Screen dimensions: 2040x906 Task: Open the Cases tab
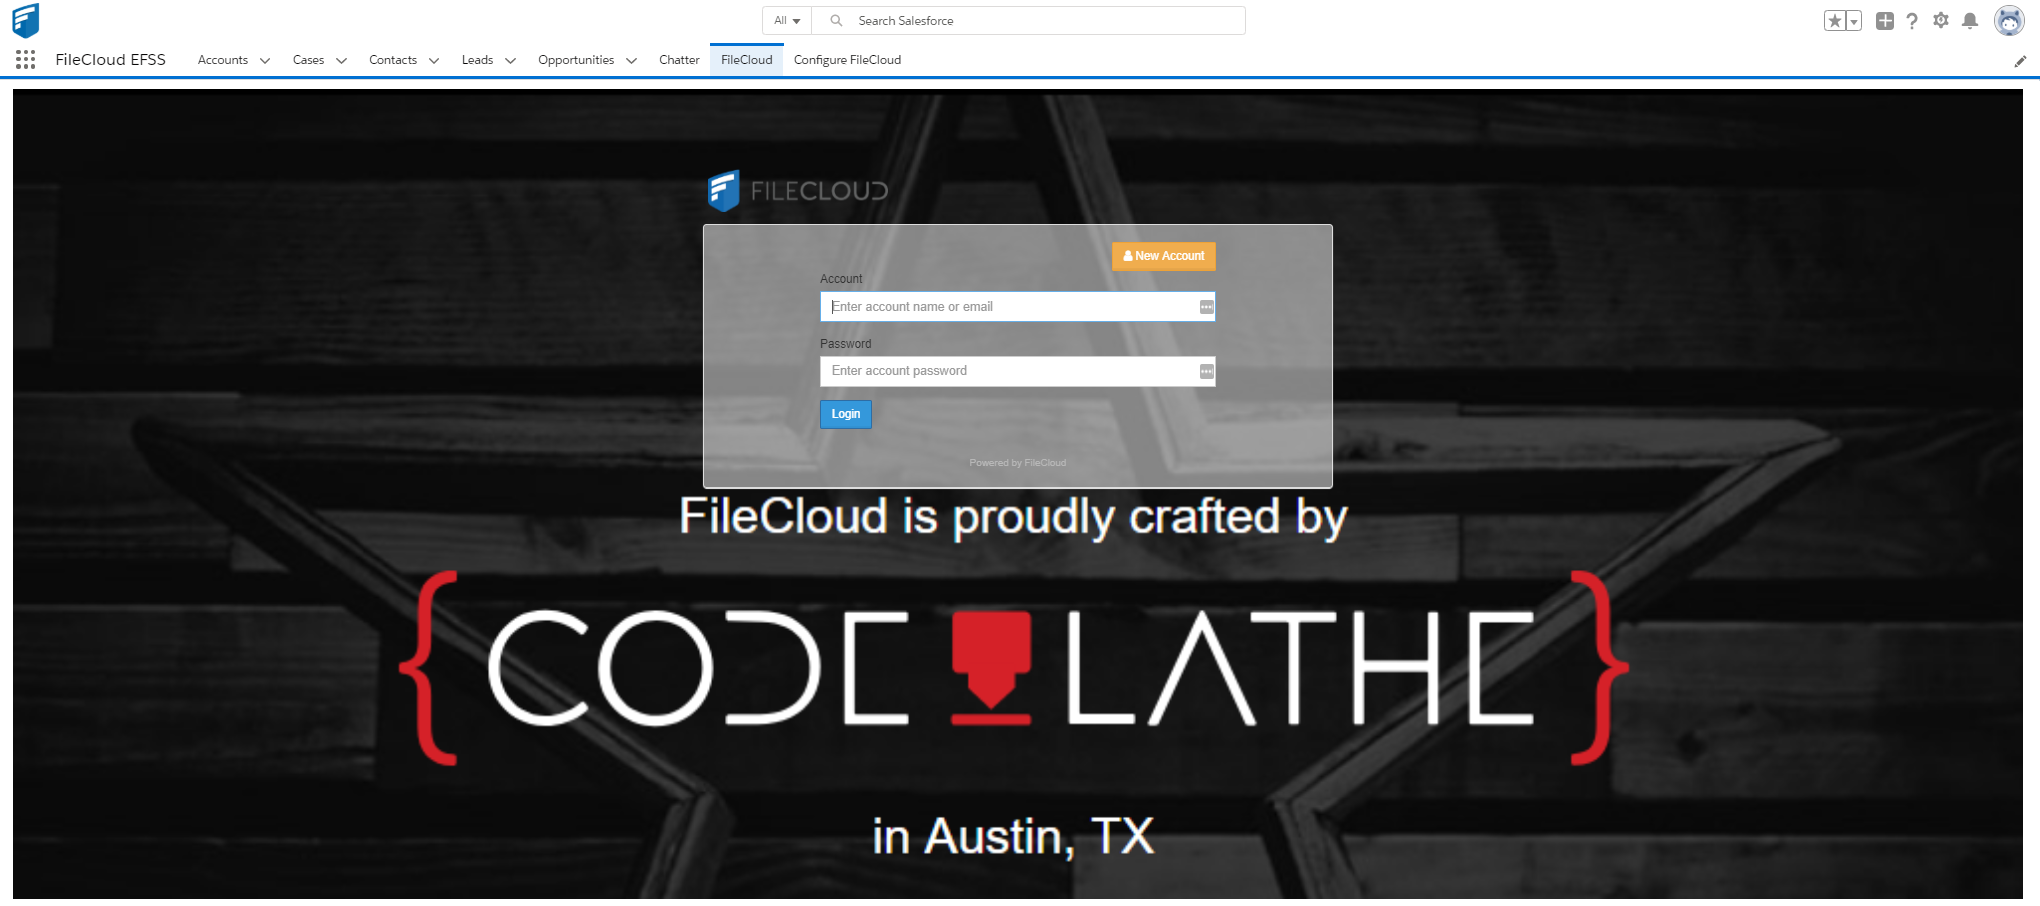pyautogui.click(x=308, y=60)
